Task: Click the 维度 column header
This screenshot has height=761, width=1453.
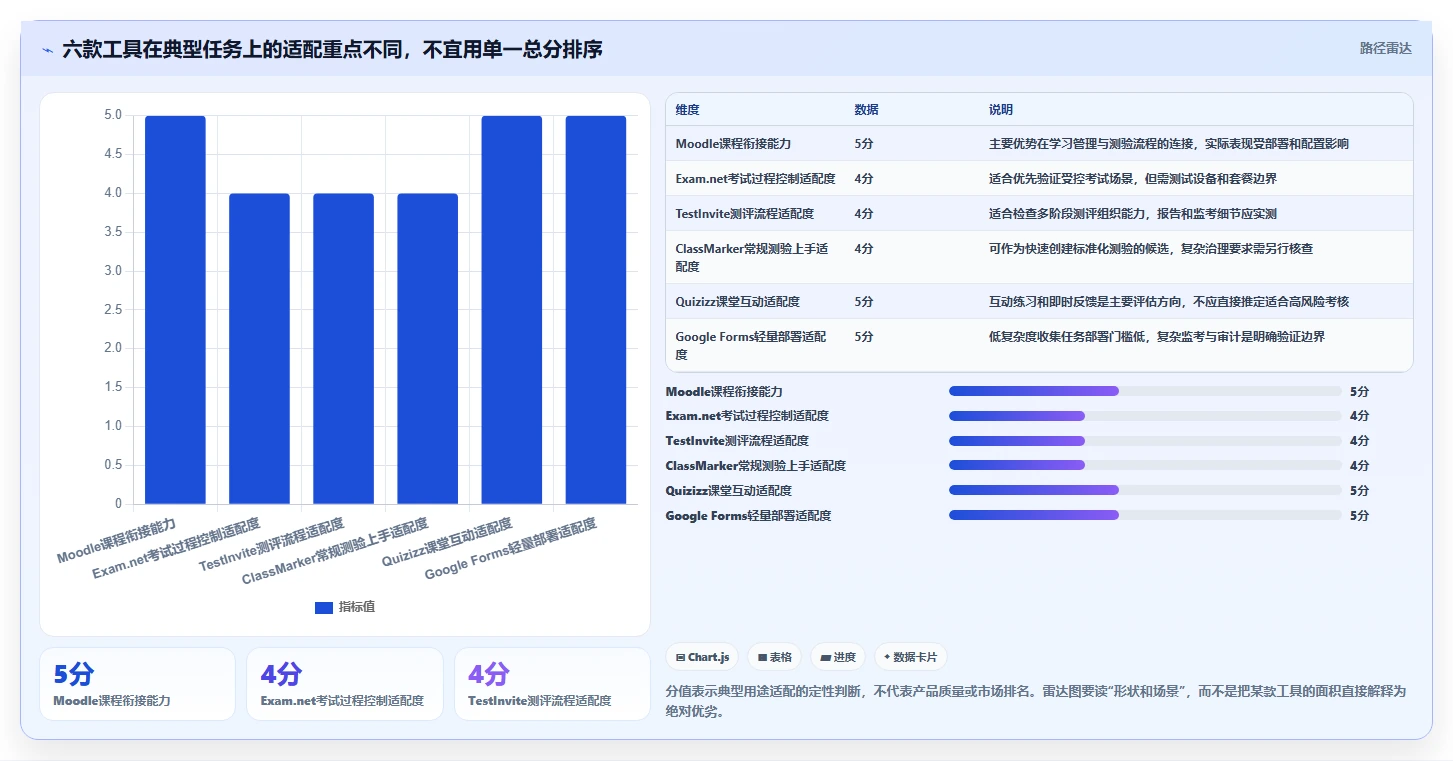Action: coord(687,110)
